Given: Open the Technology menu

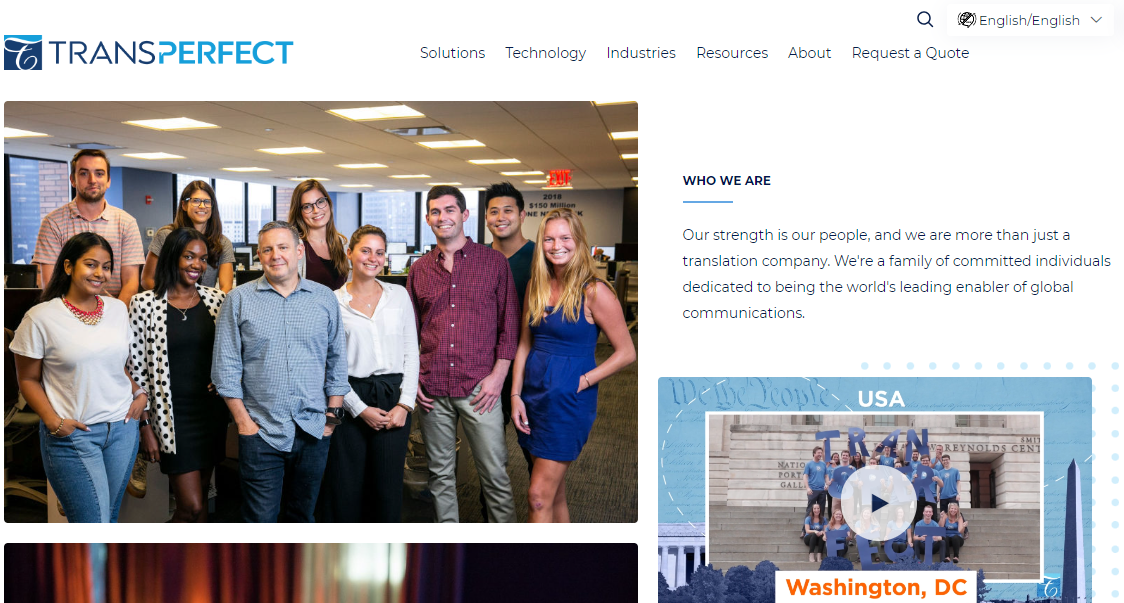Looking at the screenshot, I should [546, 53].
